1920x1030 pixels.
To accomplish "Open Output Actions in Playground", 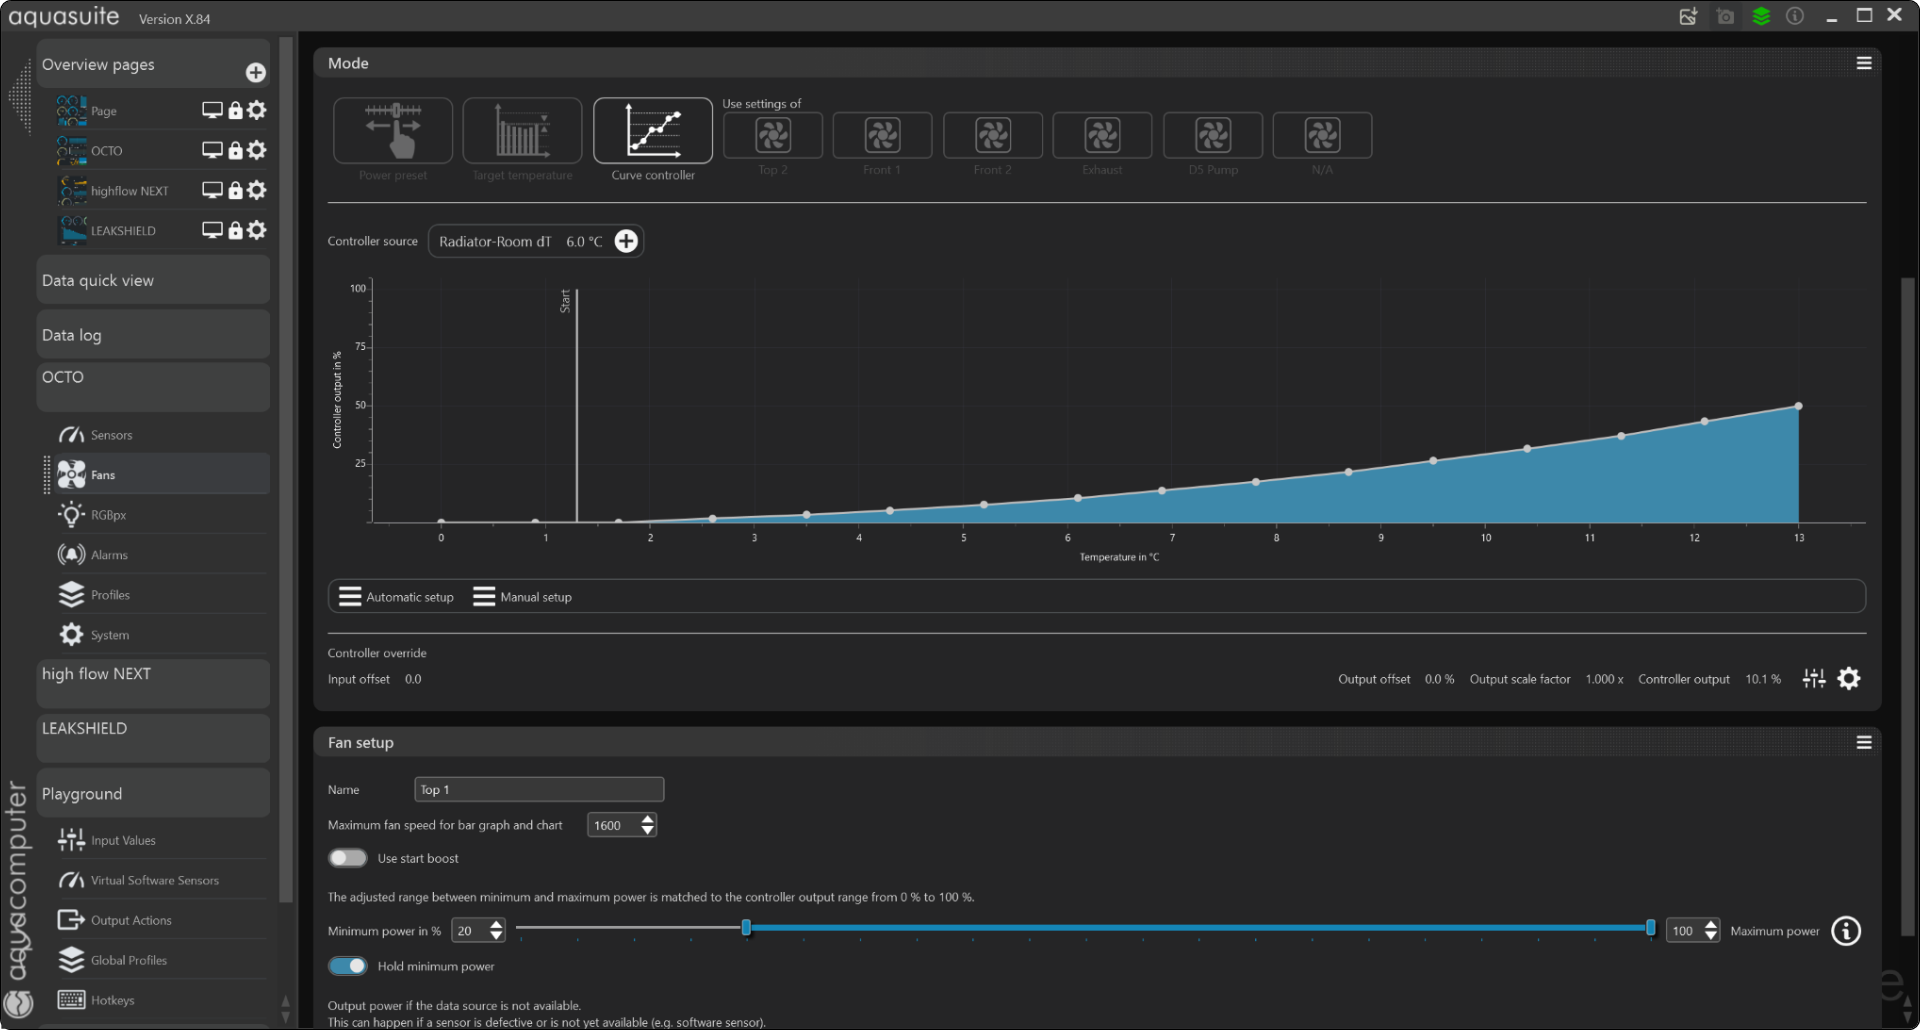I will pyautogui.click(x=160, y=920).
